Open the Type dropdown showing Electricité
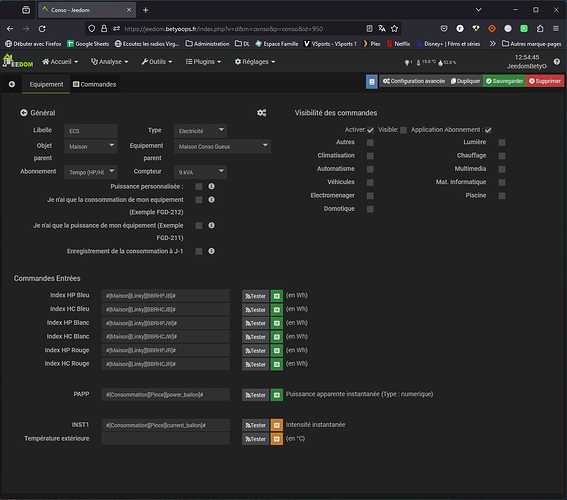567x500 pixels. [x=200, y=131]
